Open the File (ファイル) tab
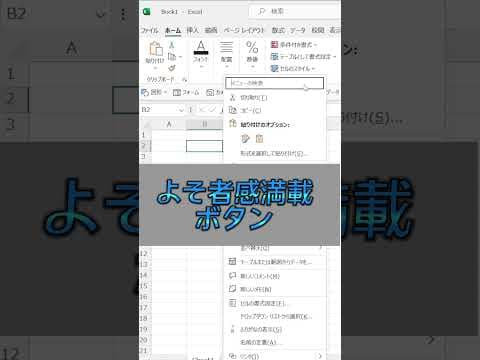 point(149,30)
